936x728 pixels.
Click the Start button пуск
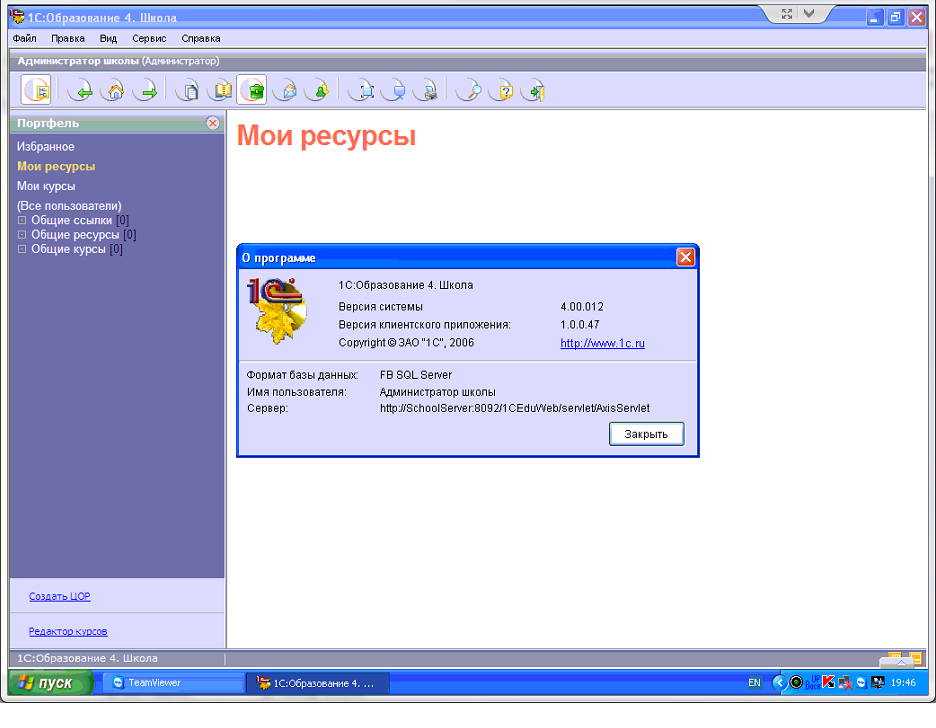(x=51, y=683)
